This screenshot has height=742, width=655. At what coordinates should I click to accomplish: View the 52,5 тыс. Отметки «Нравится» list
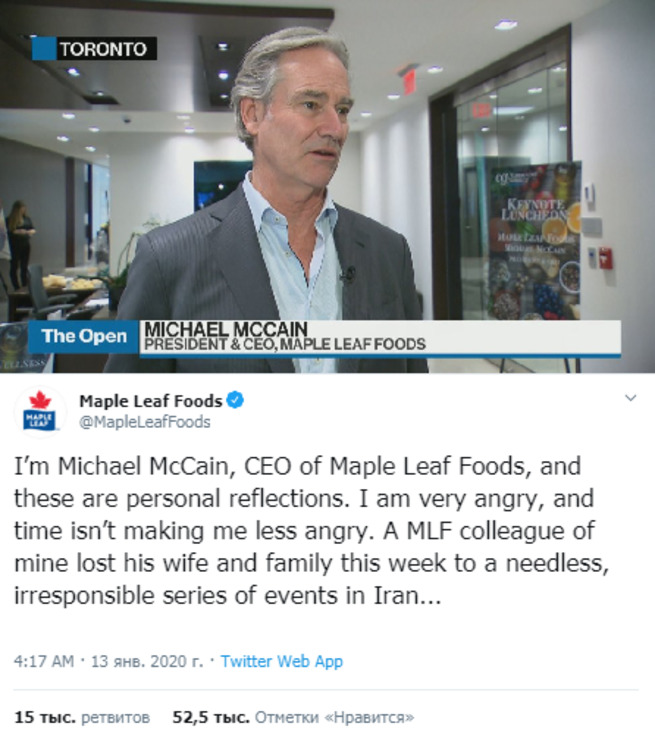tap(293, 717)
